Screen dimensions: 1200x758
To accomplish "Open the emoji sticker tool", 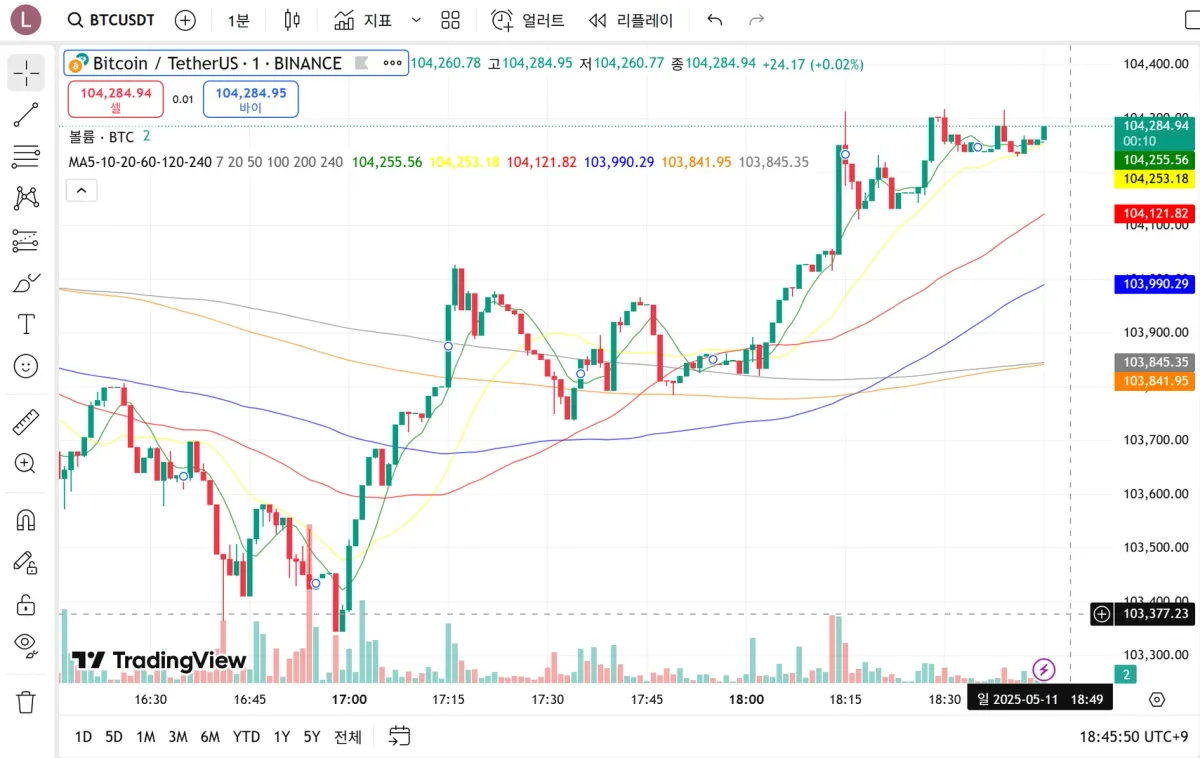I will tap(26, 366).
